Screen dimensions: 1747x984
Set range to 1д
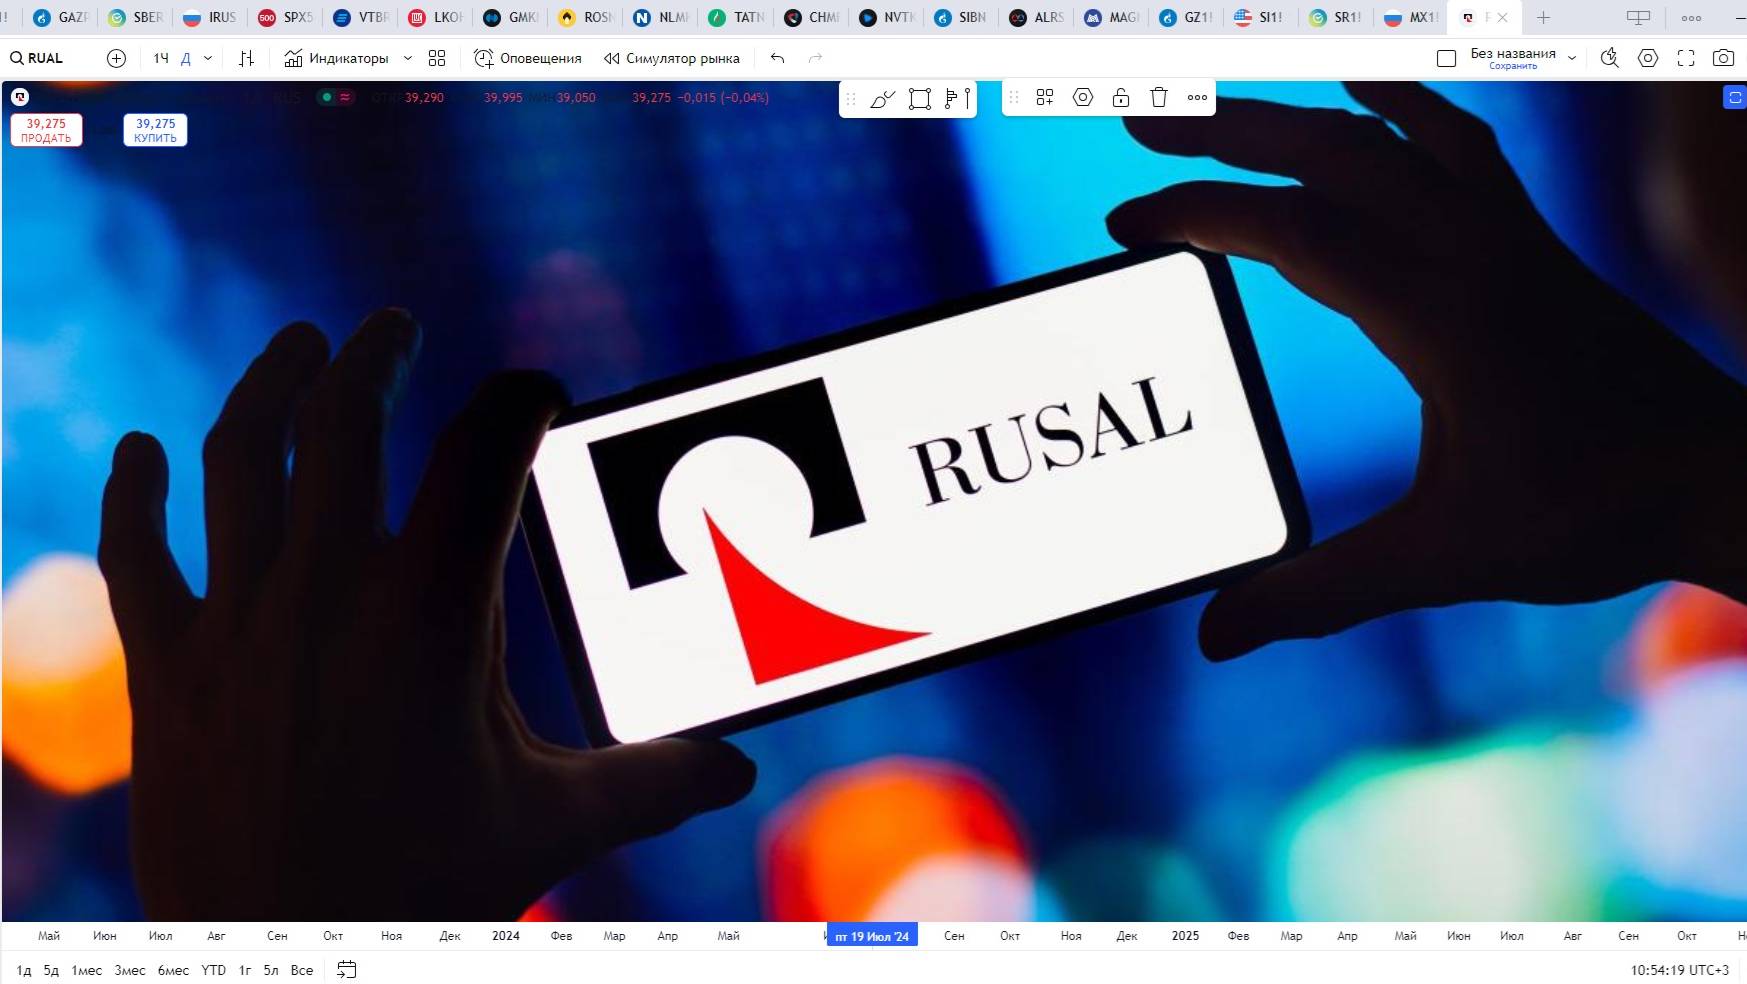tap(24, 970)
